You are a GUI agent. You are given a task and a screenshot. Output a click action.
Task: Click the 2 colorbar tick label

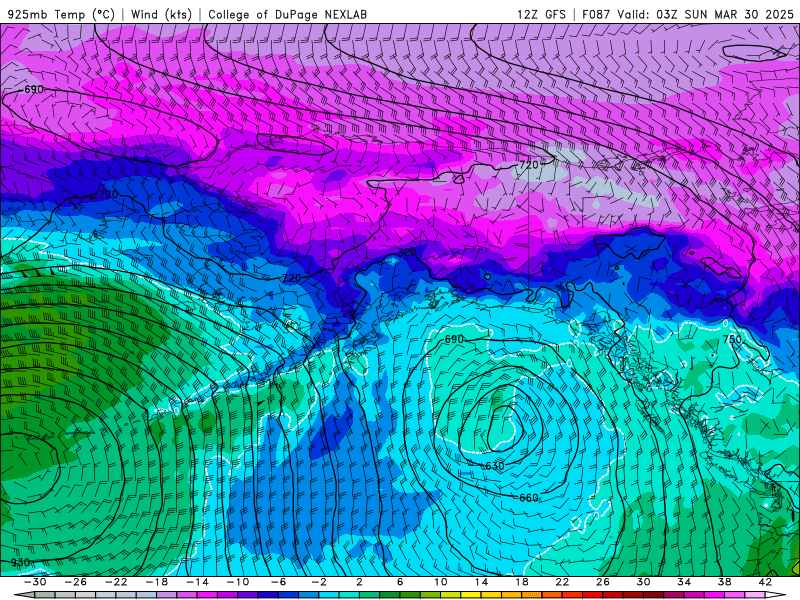pos(359,582)
